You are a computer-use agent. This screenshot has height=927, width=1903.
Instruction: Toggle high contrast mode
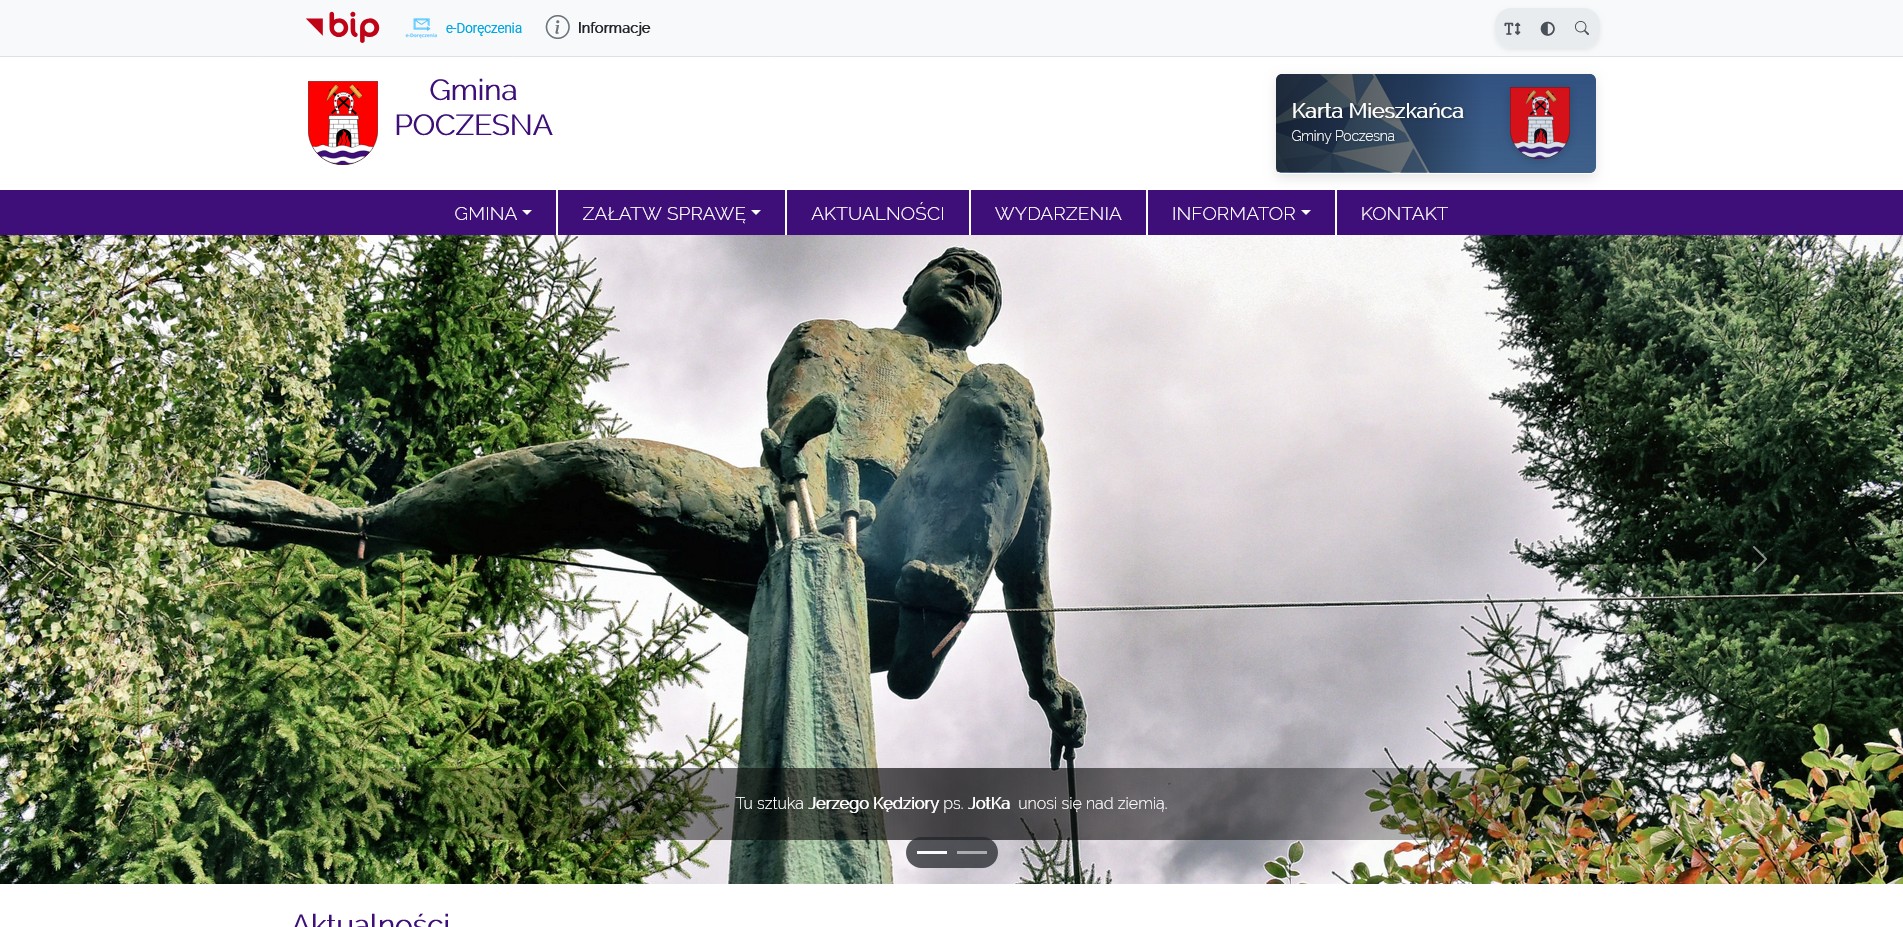[x=1547, y=29]
